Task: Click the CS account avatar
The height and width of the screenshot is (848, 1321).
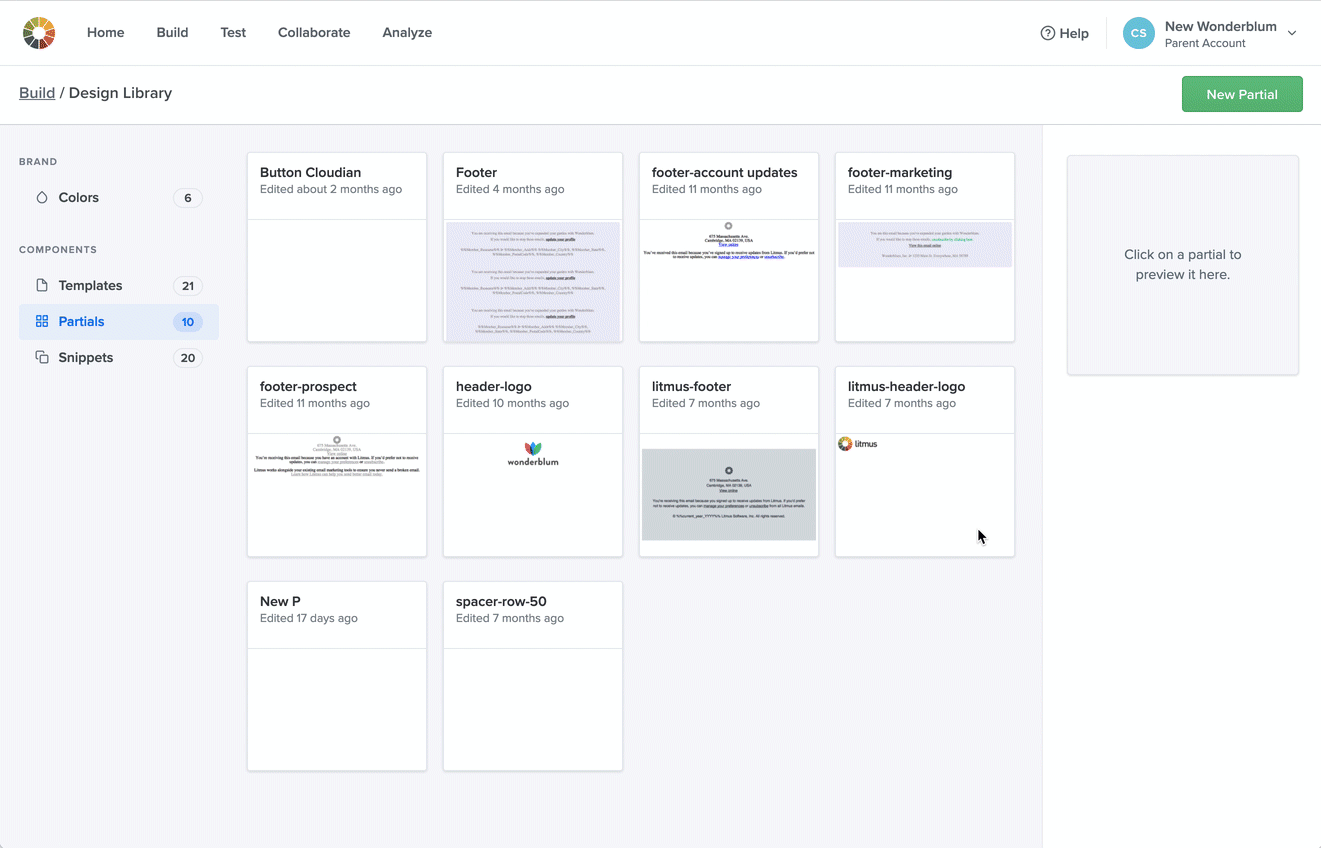Action: (x=1138, y=33)
